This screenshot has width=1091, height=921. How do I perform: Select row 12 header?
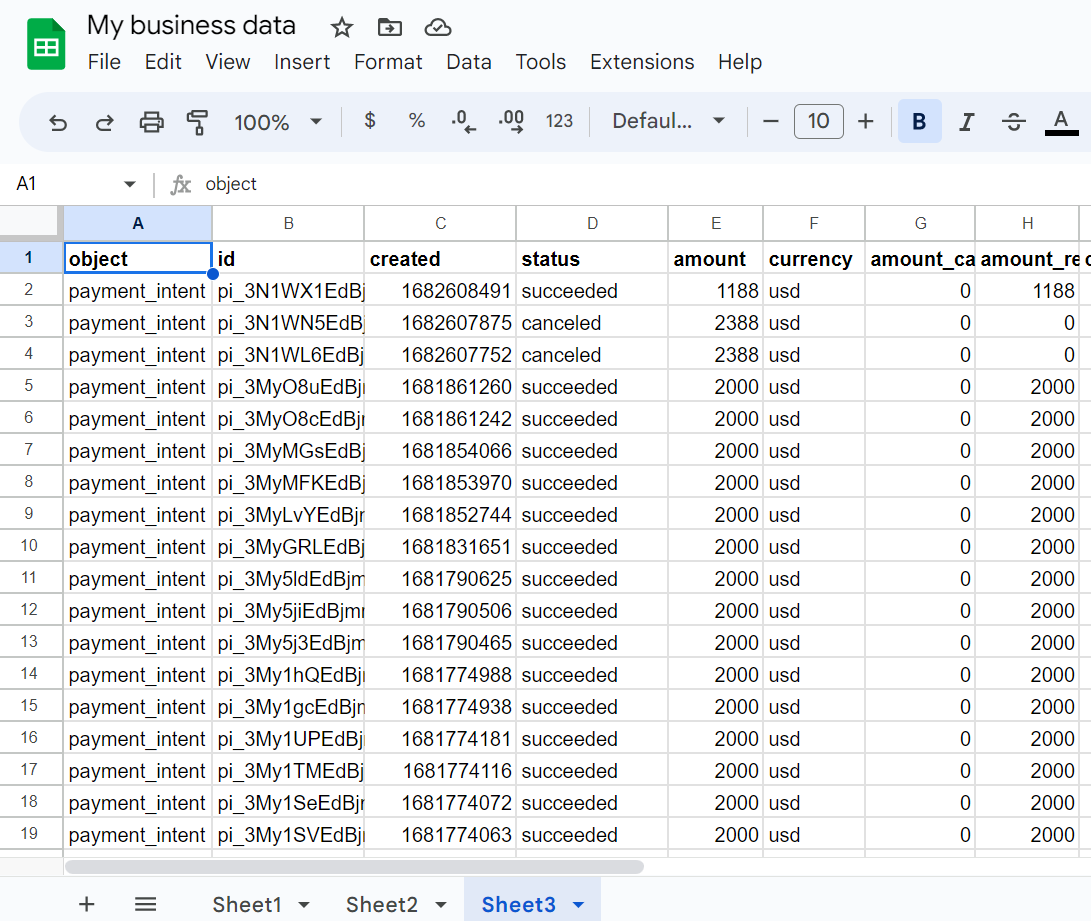(29, 610)
